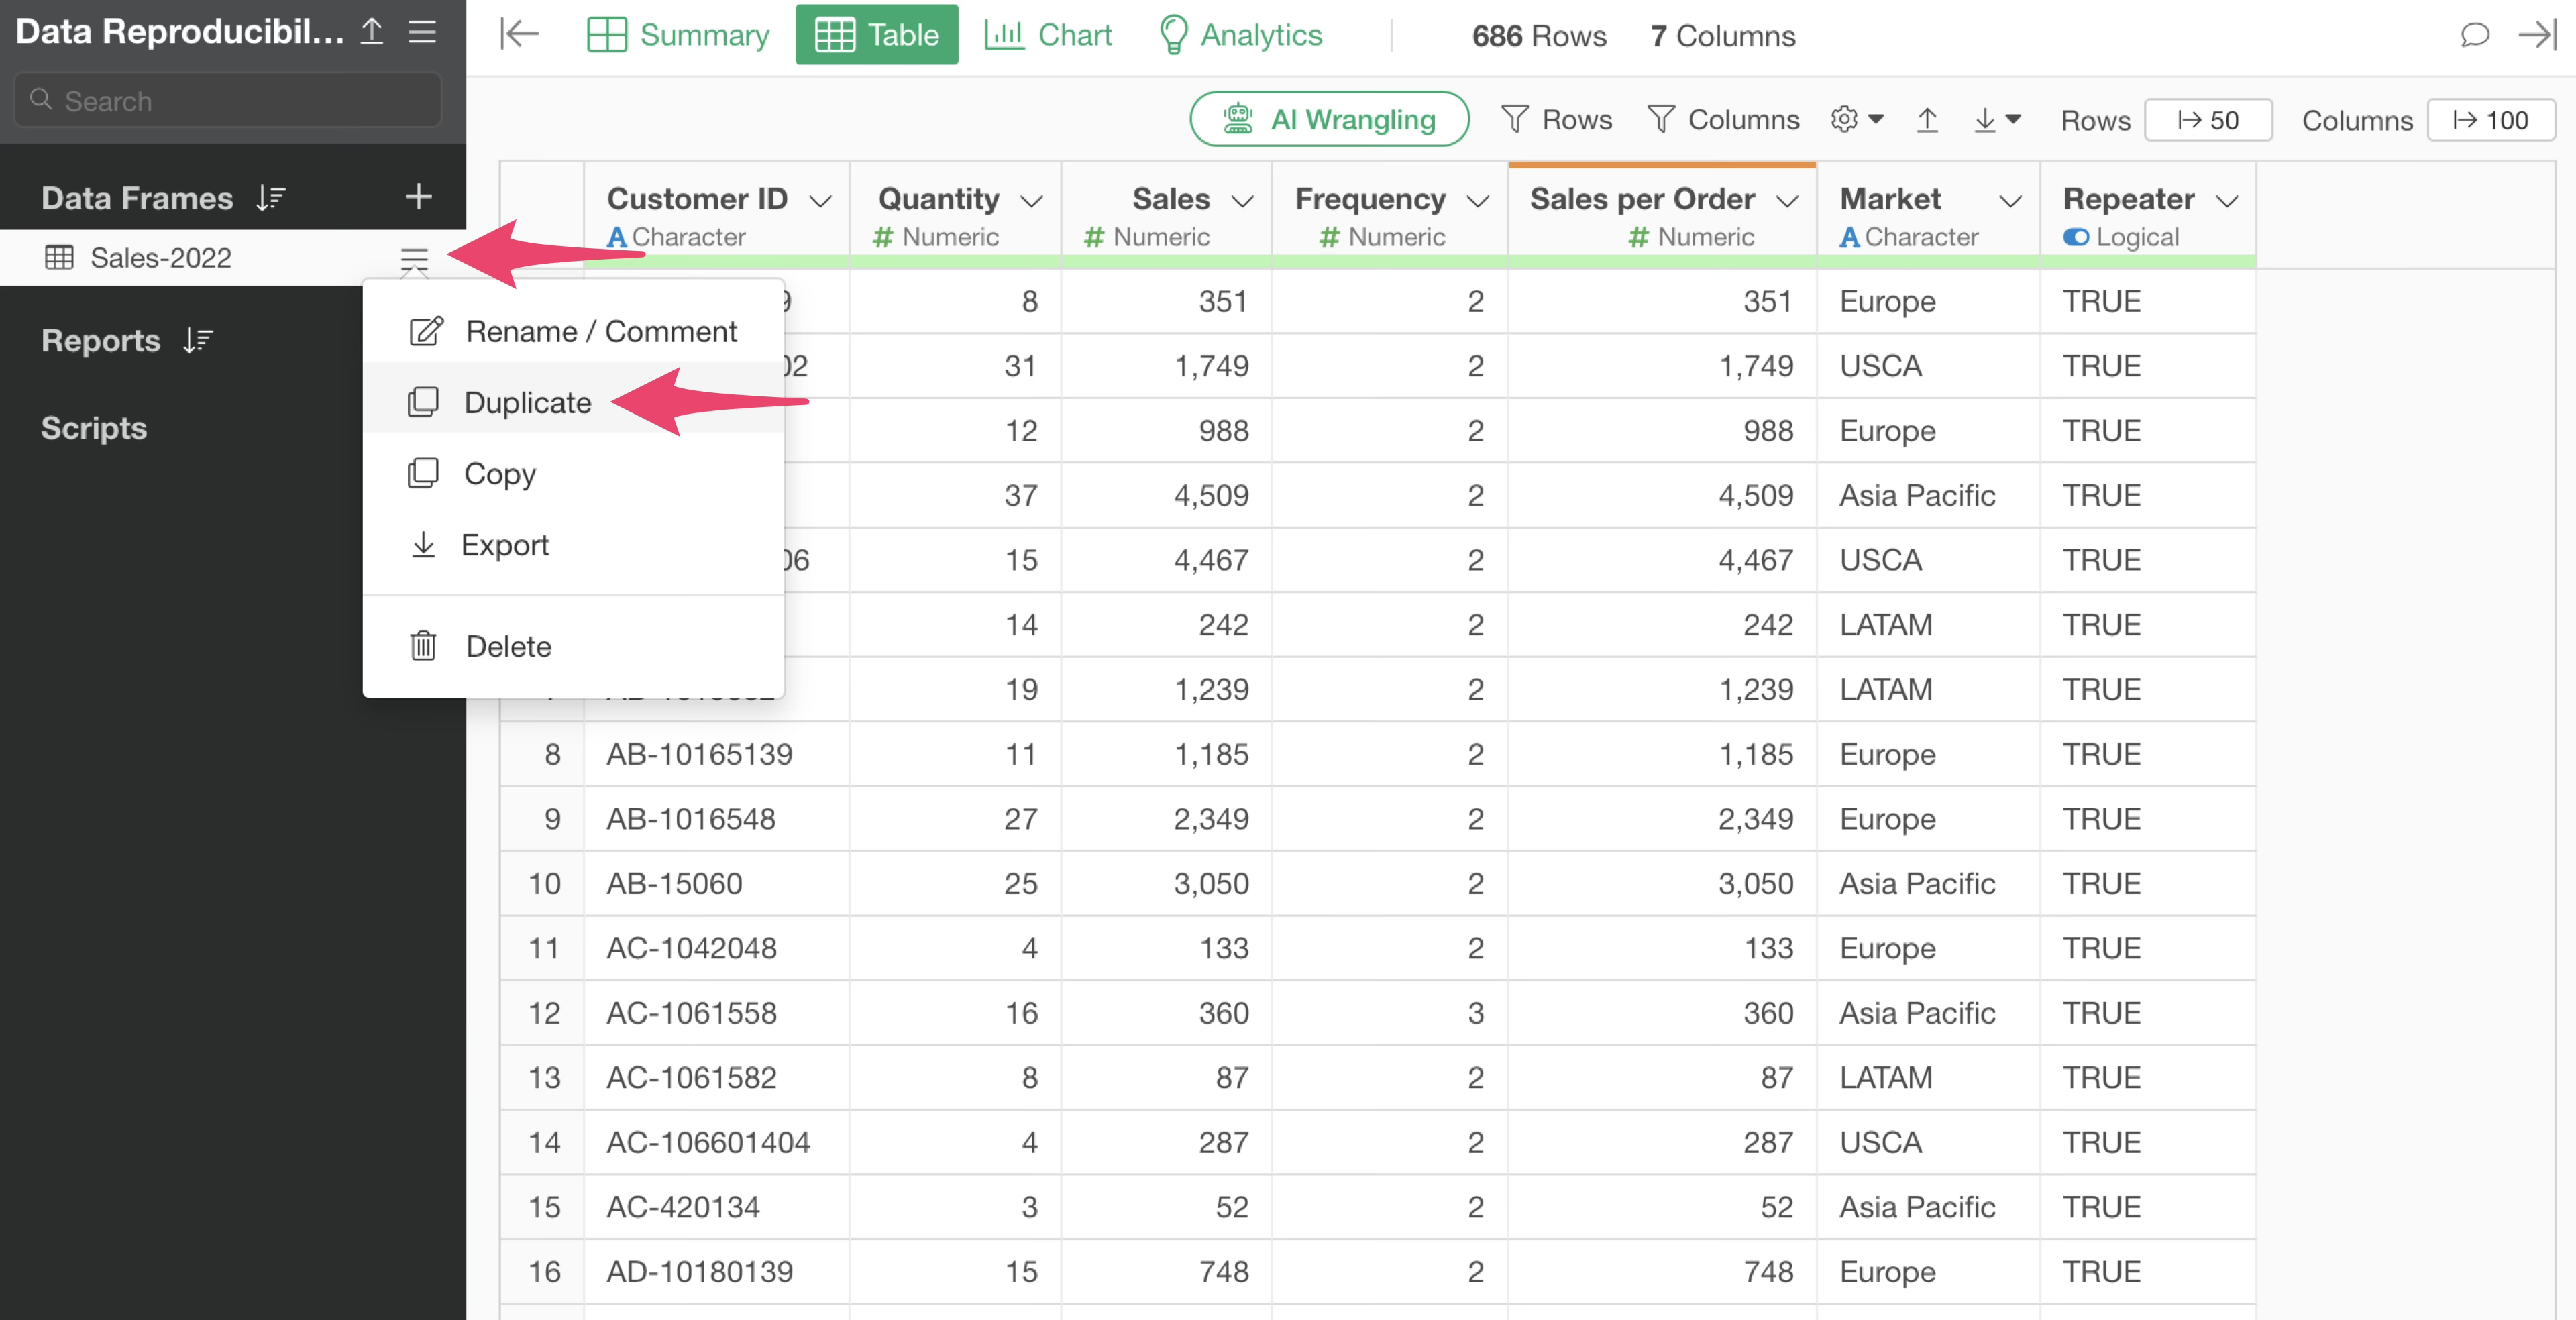Open the Sales-2022 hamburger menu icon
Screen dimensions: 2576x1320
(414, 259)
